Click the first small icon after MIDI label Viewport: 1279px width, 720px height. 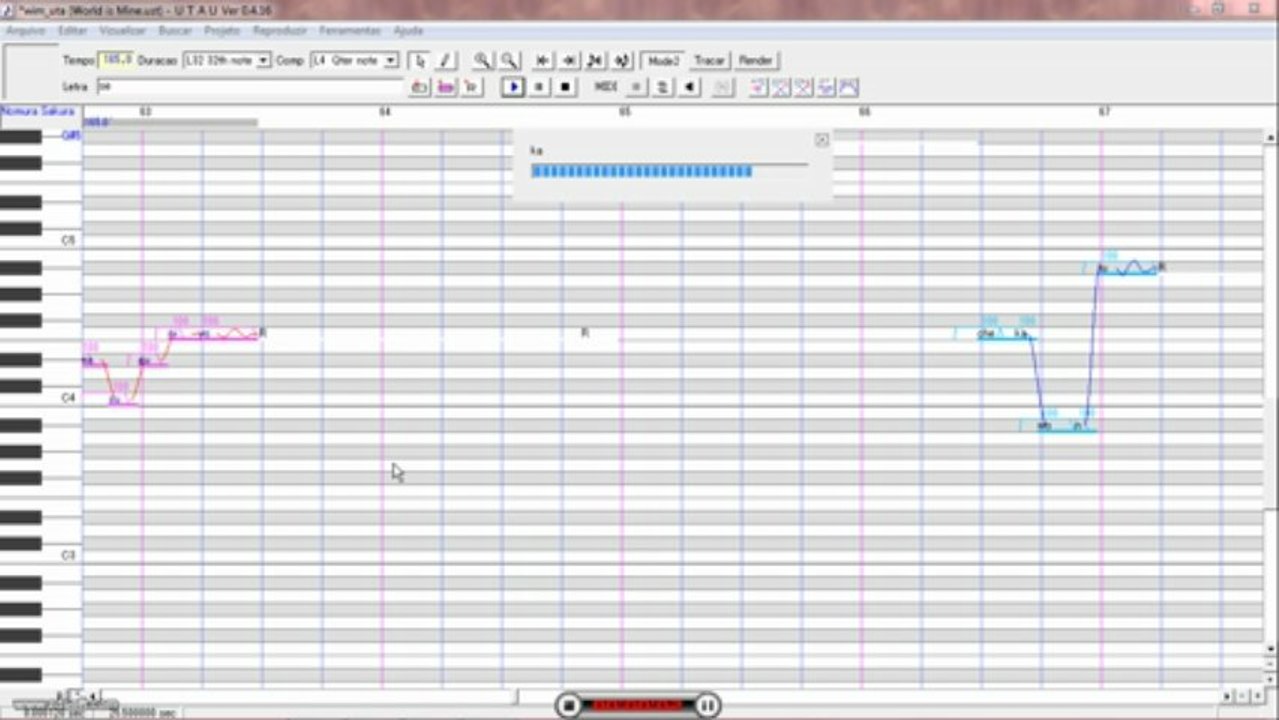tap(636, 88)
